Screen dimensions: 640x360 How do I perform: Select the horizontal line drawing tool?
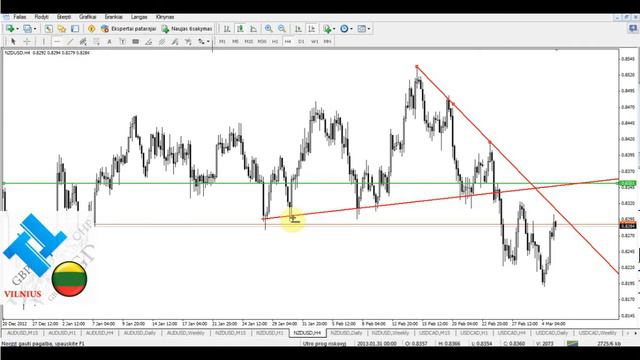click(57, 41)
